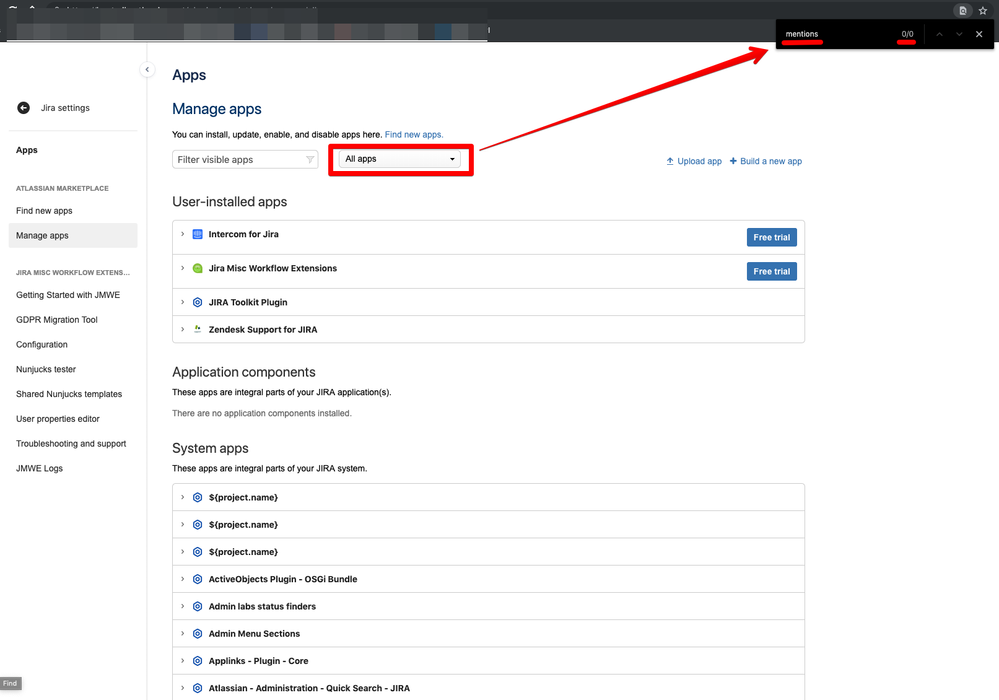Image resolution: width=999 pixels, height=700 pixels.
Task: Select Manage apps in the sidebar
Action: (73, 236)
